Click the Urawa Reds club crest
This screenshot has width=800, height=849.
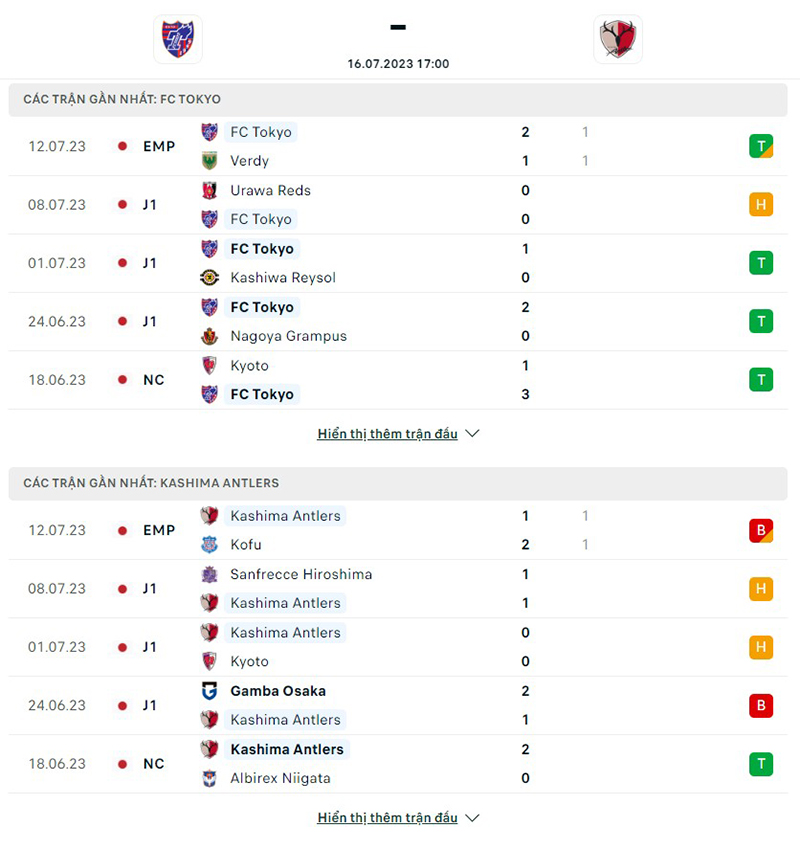(210, 190)
